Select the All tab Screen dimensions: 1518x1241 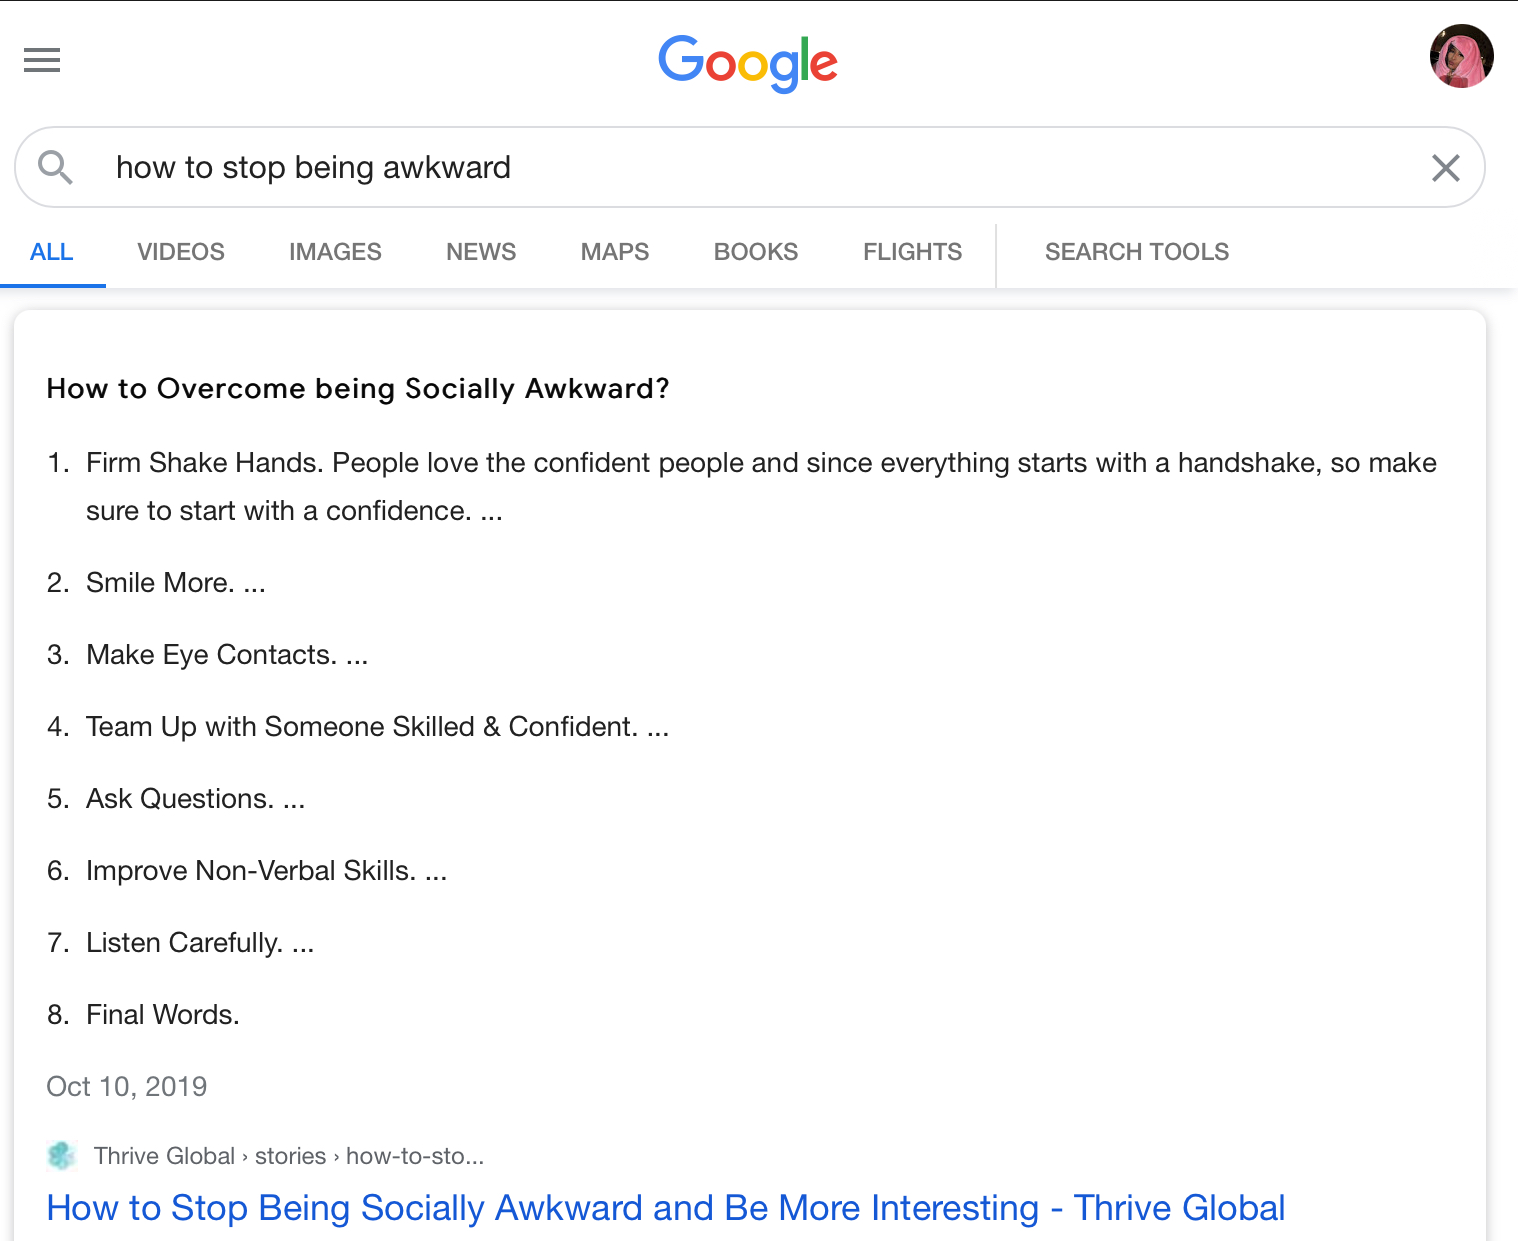pyautogui.click(x=52, y=252)
